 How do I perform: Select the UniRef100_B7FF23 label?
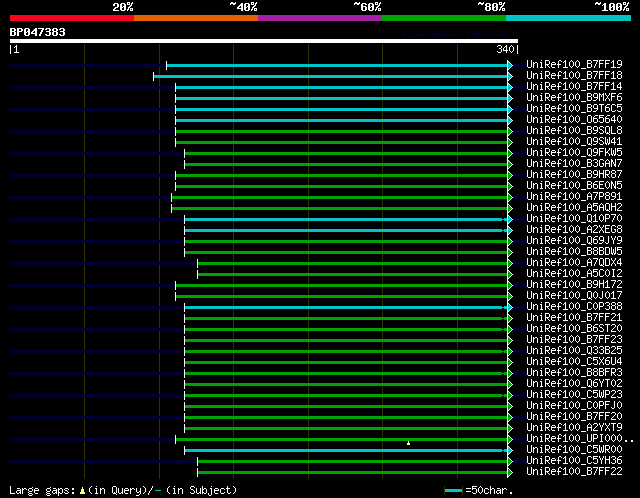574,340
